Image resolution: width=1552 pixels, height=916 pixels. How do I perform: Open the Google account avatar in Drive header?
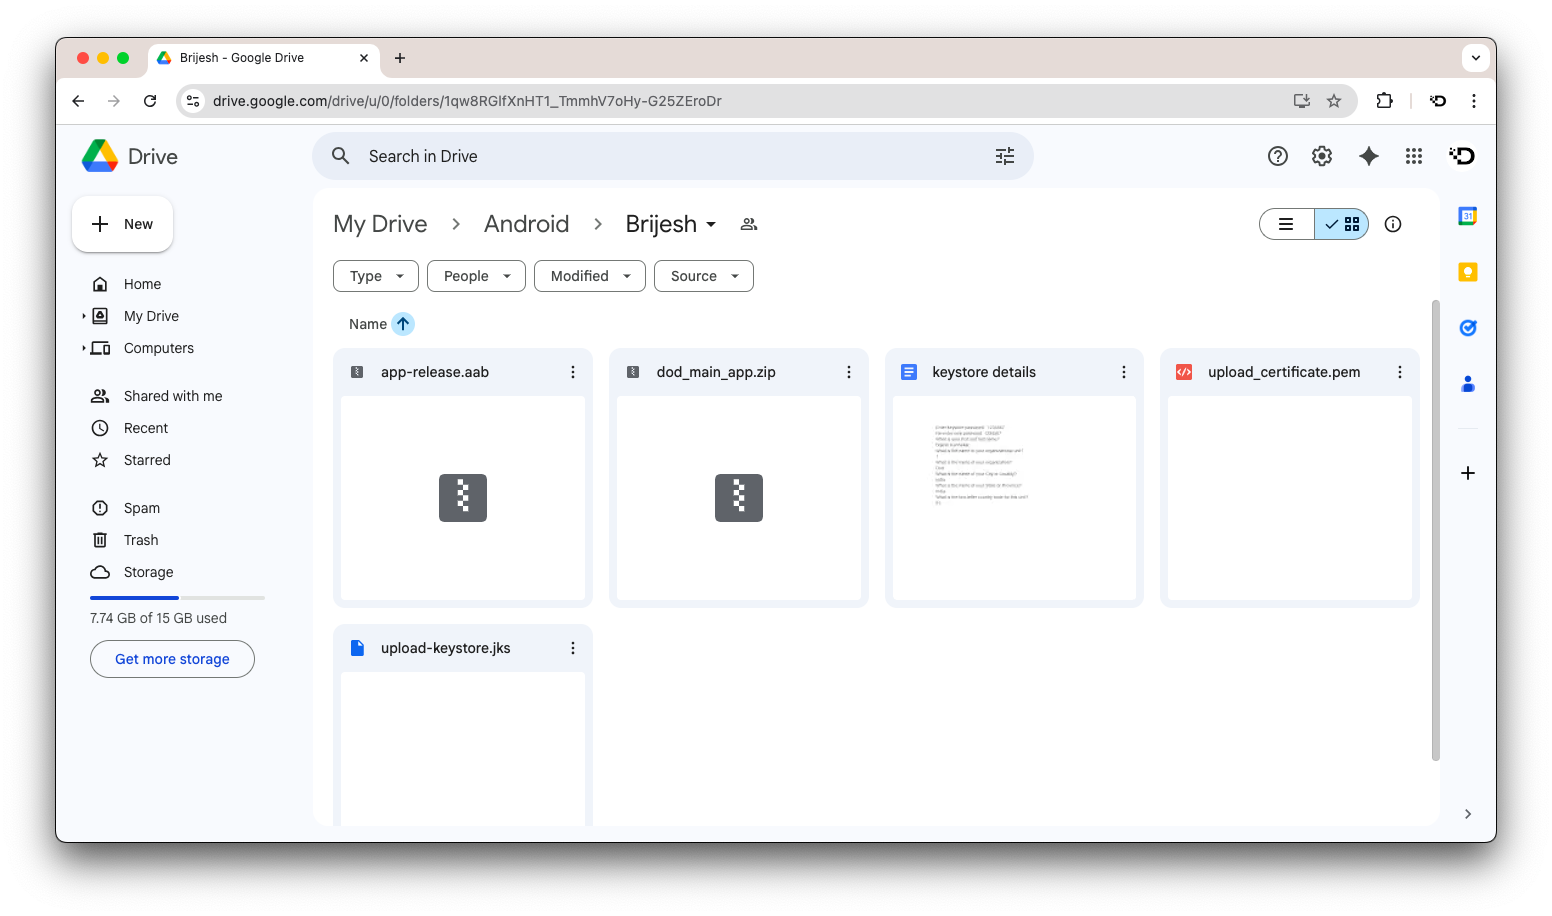(1462, 156)
